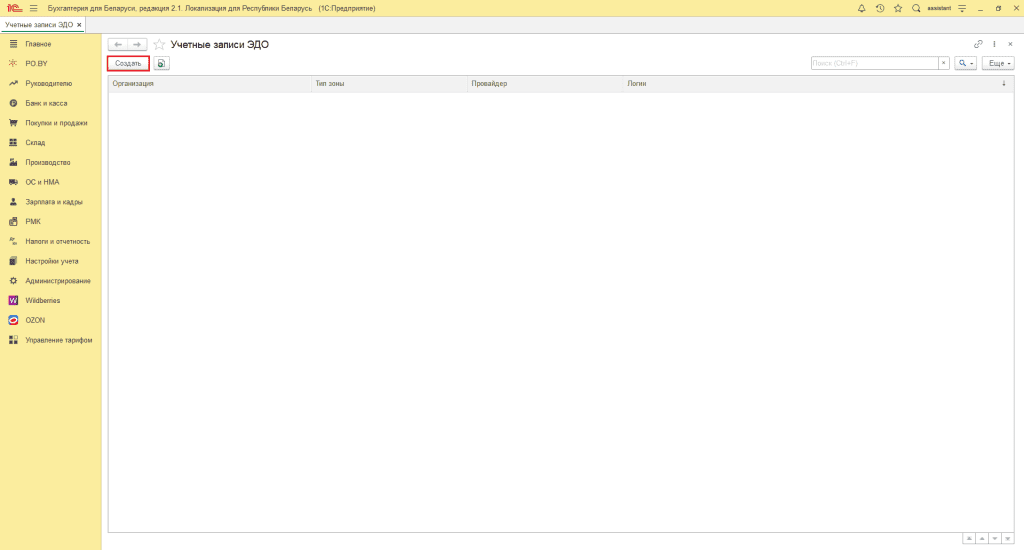Clear the search field with x button
The height and width of the screenshot is (550, 1024).
pos(943,63)
